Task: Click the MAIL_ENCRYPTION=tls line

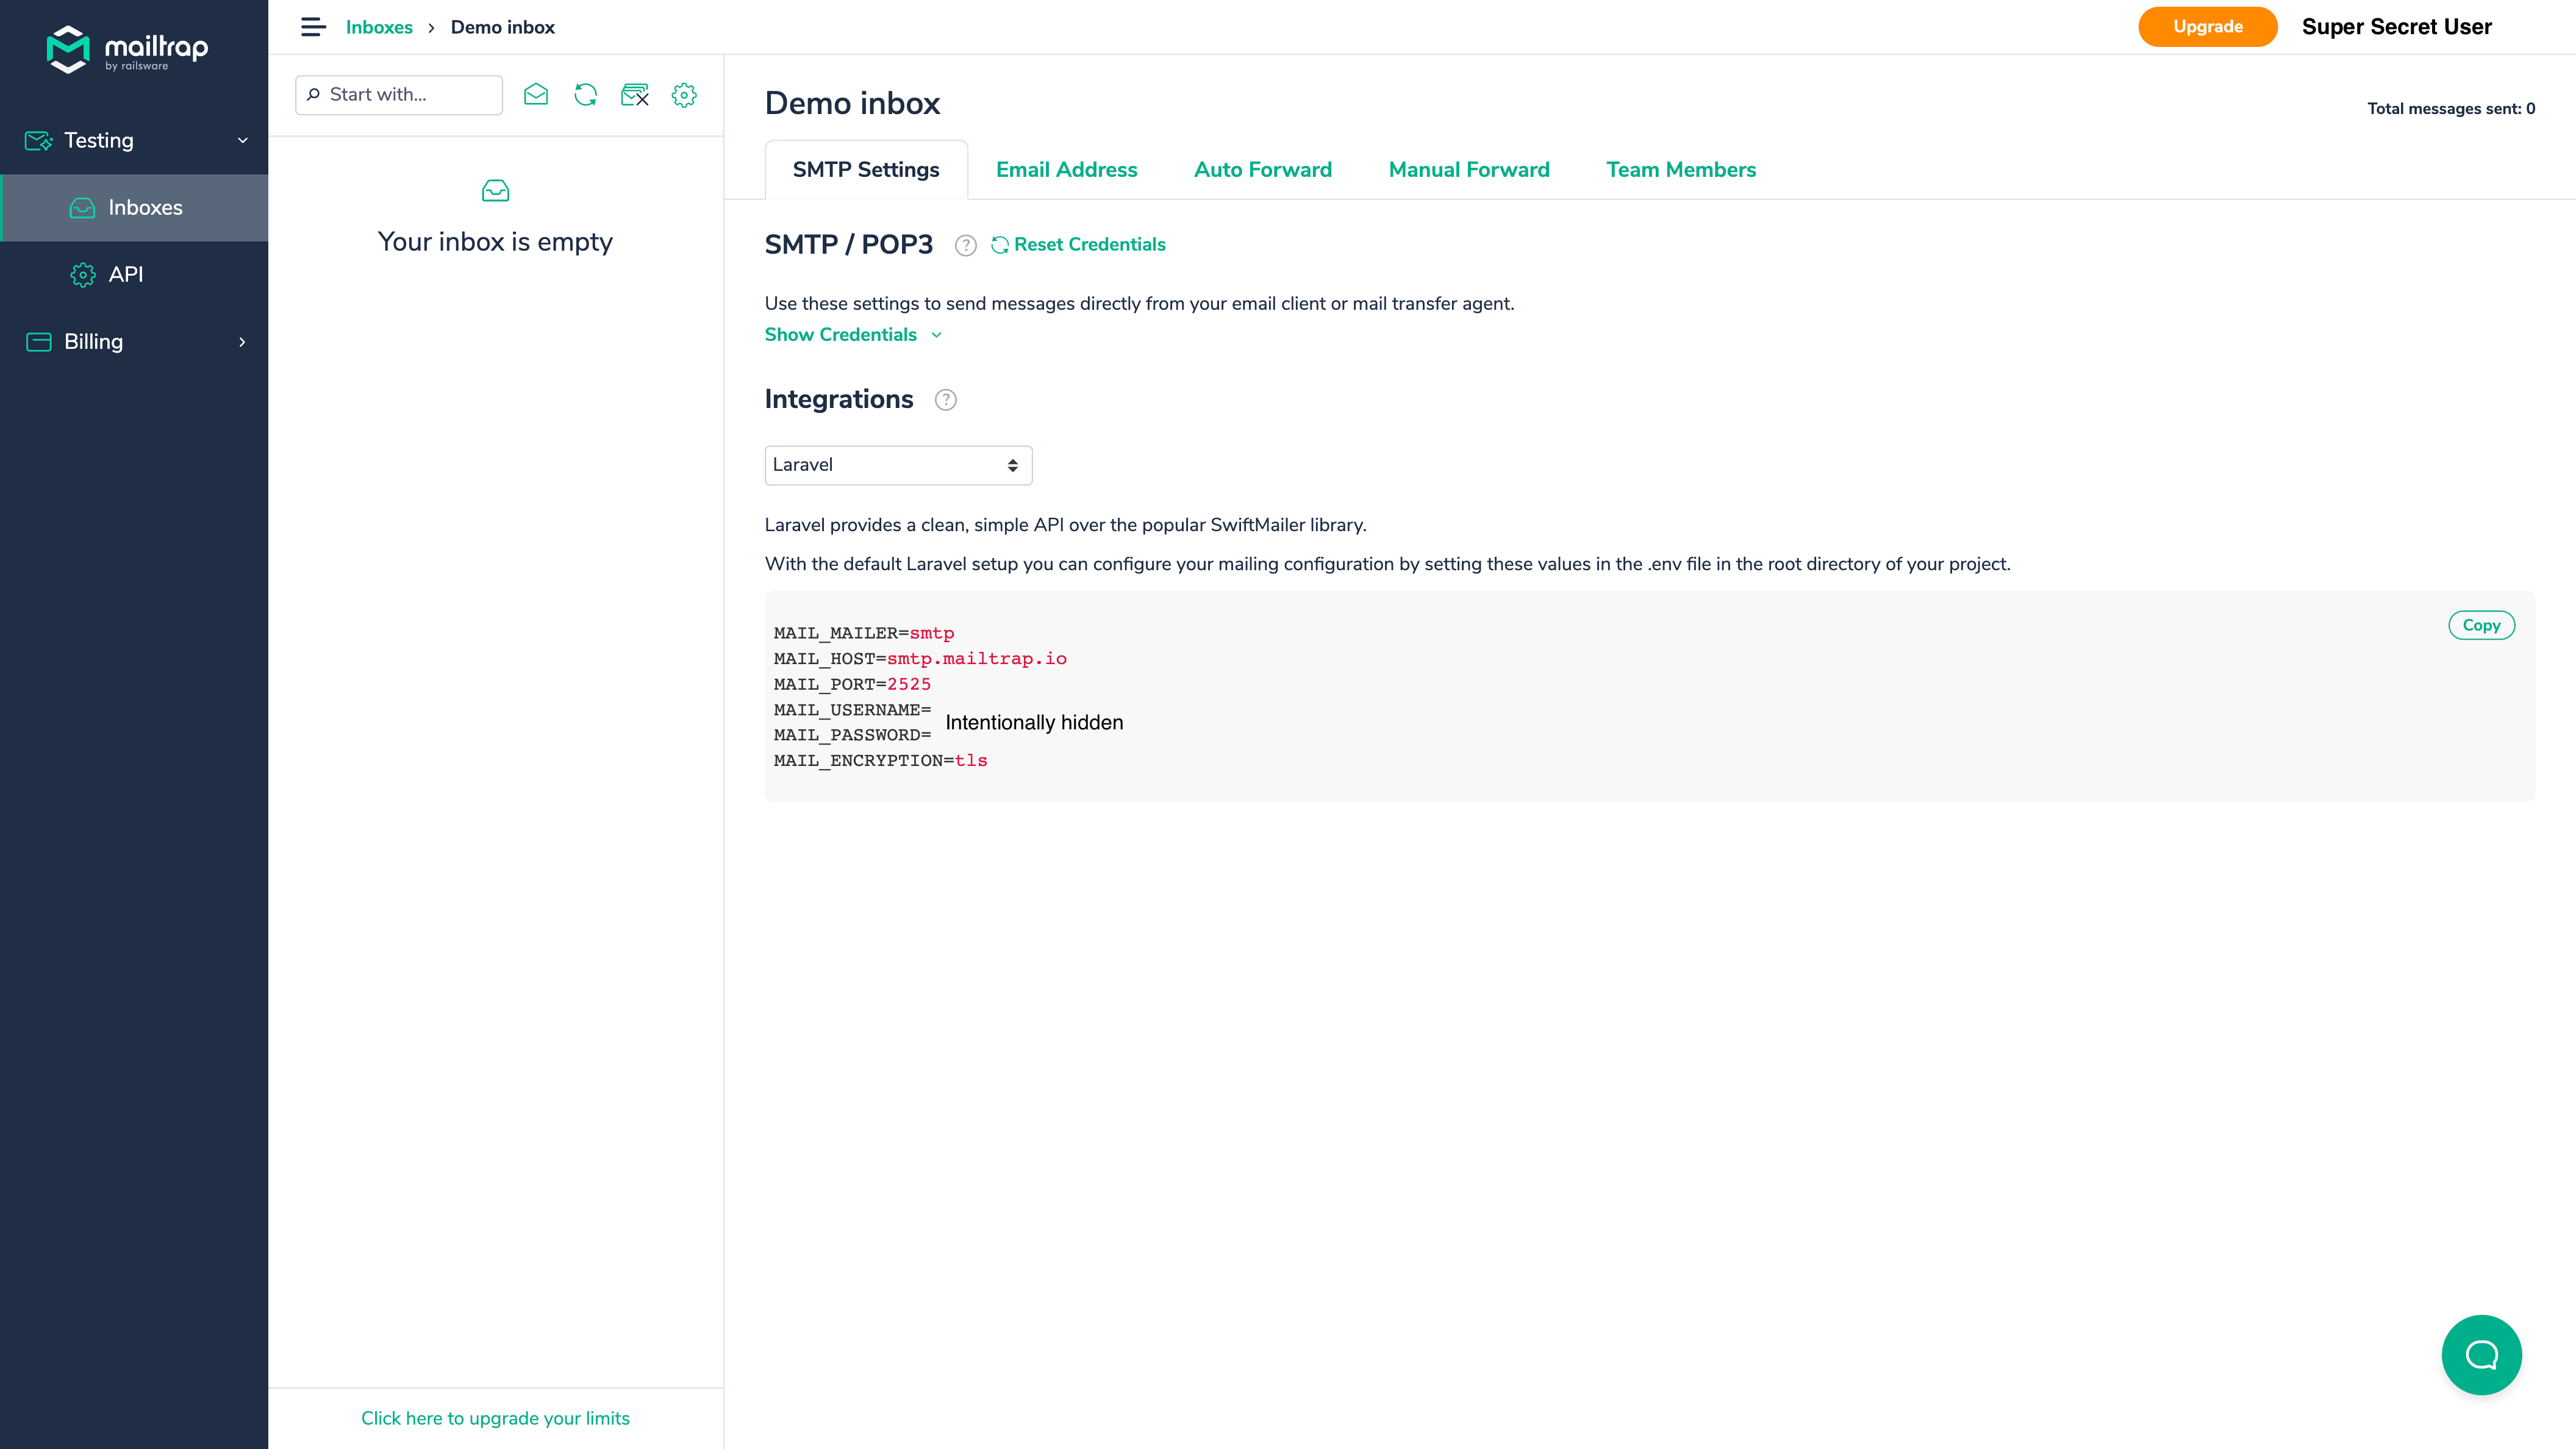Action: click(880, 761)
